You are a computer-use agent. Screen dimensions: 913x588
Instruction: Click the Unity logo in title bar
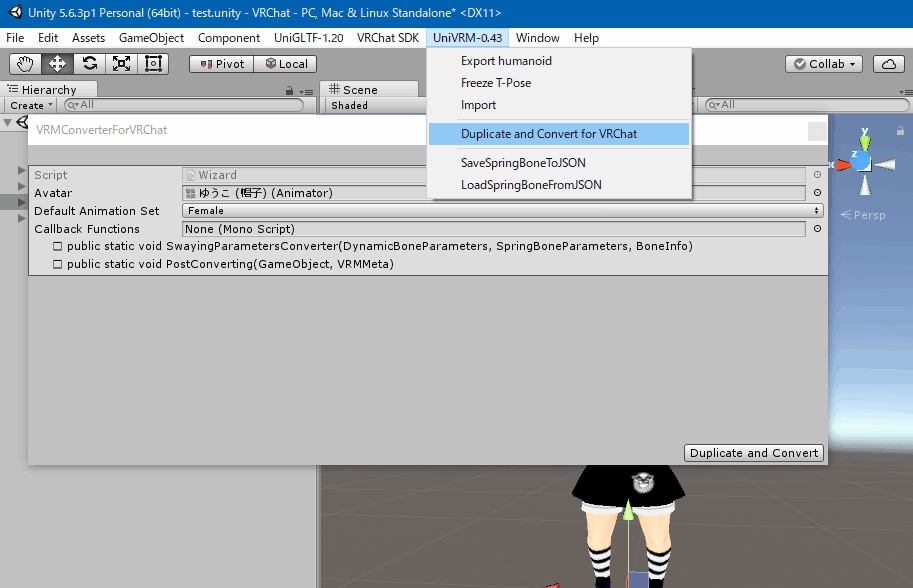16,12
